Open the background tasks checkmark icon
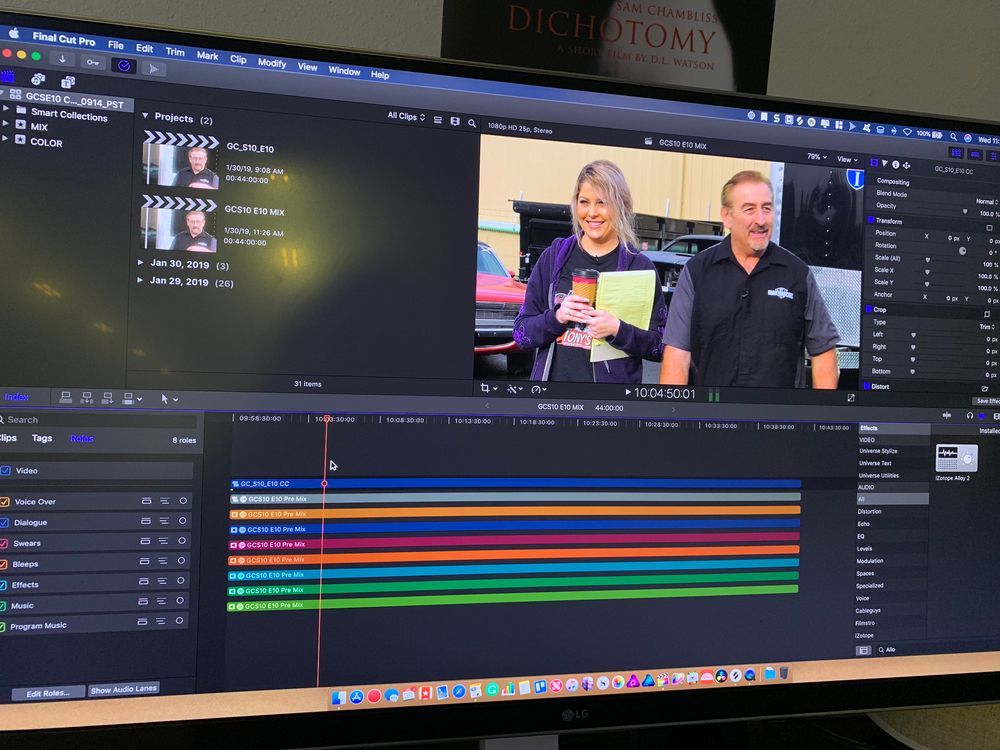This screenshot has height=750, width=1000. pyautogui.click(x=124, y=65)
